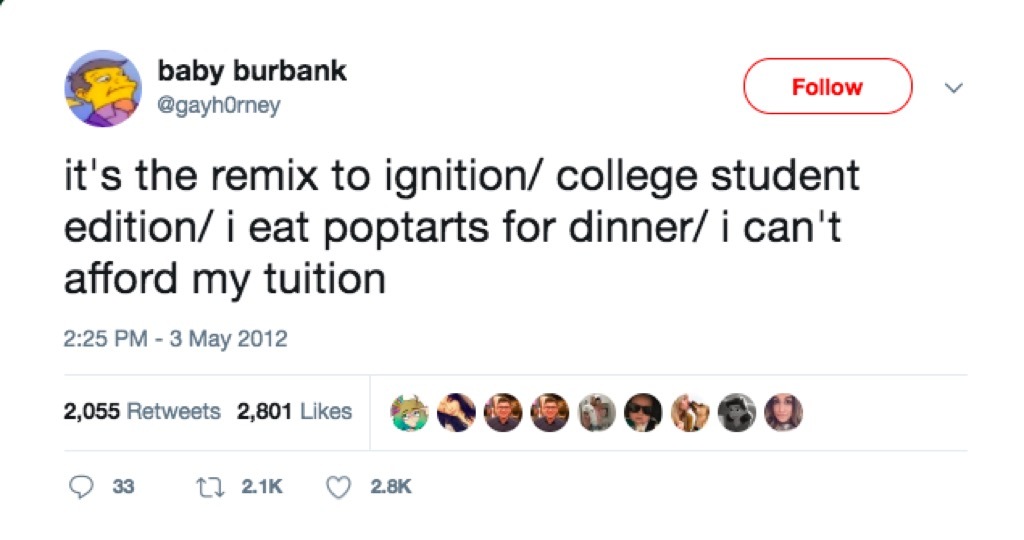The width and height of the screenshot is (1024, 540).
Task: View the 2,055 Retweets list
Action: (x=142, y=411)
